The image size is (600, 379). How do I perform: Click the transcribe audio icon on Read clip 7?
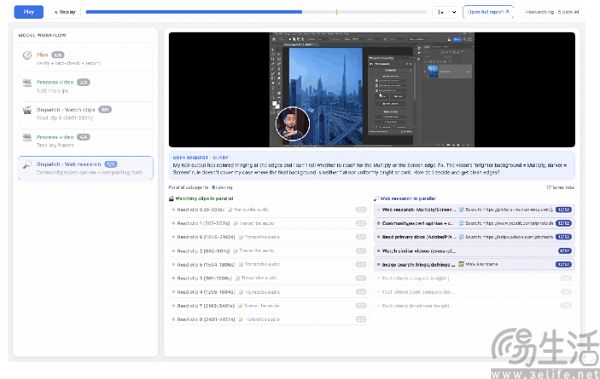tap(240, 306)
